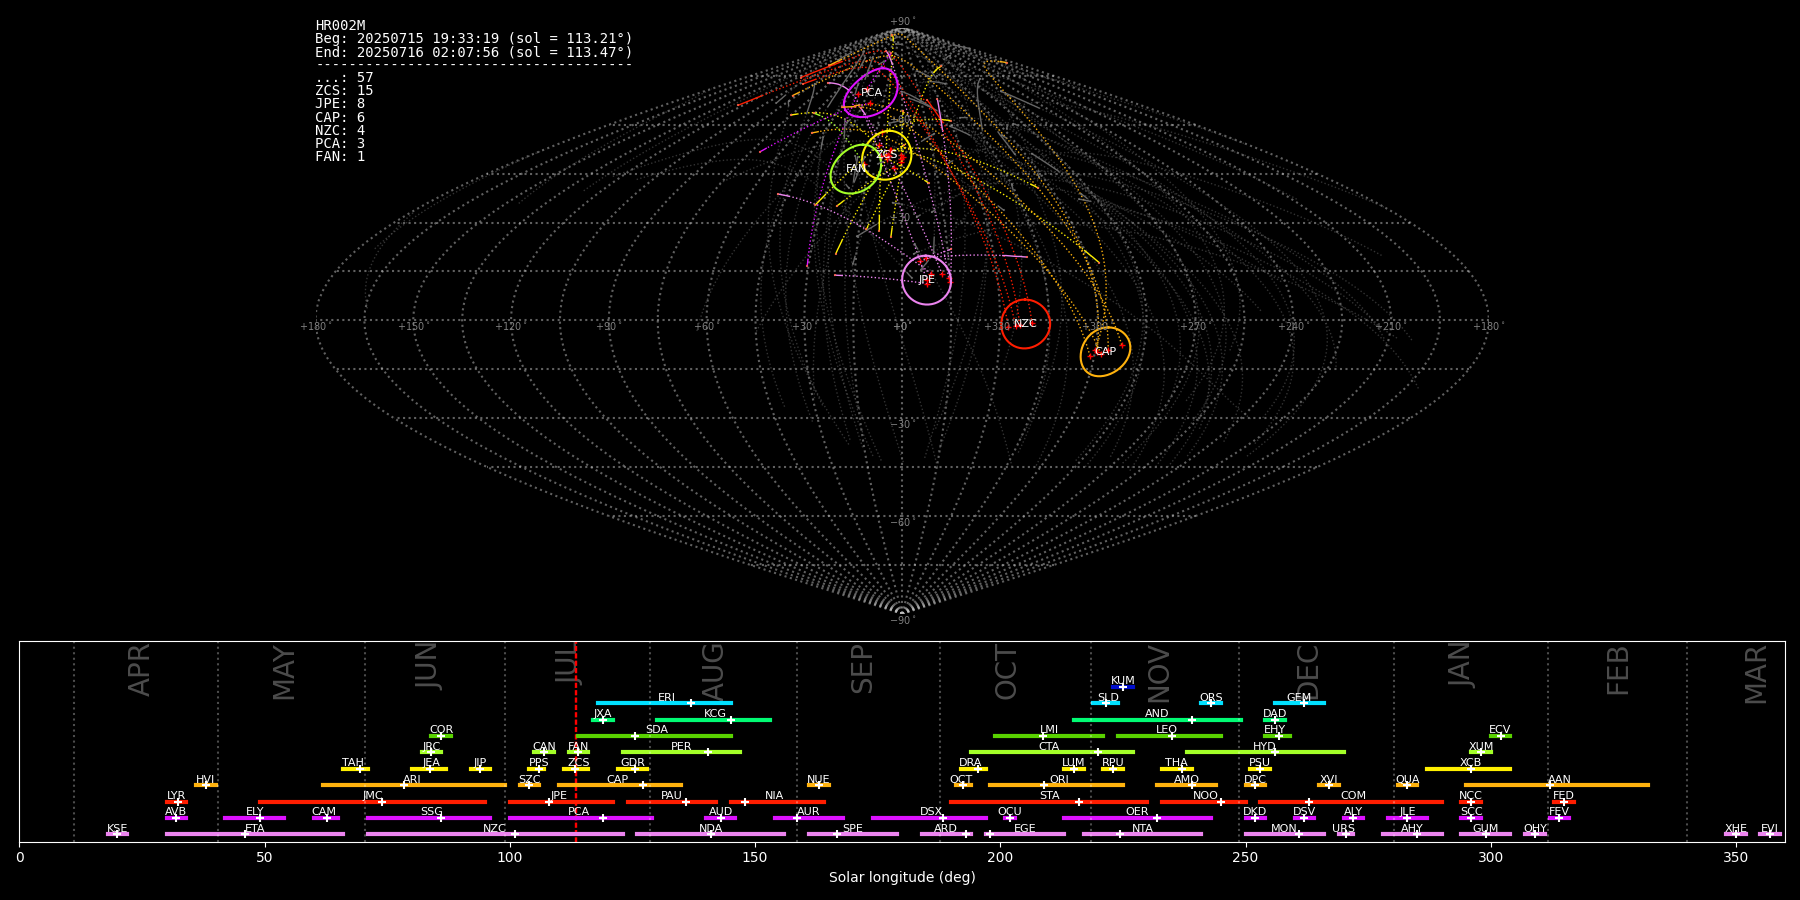Click the +90° north pole label
This screenshot has width=1800, height=900.
point(903,22)
